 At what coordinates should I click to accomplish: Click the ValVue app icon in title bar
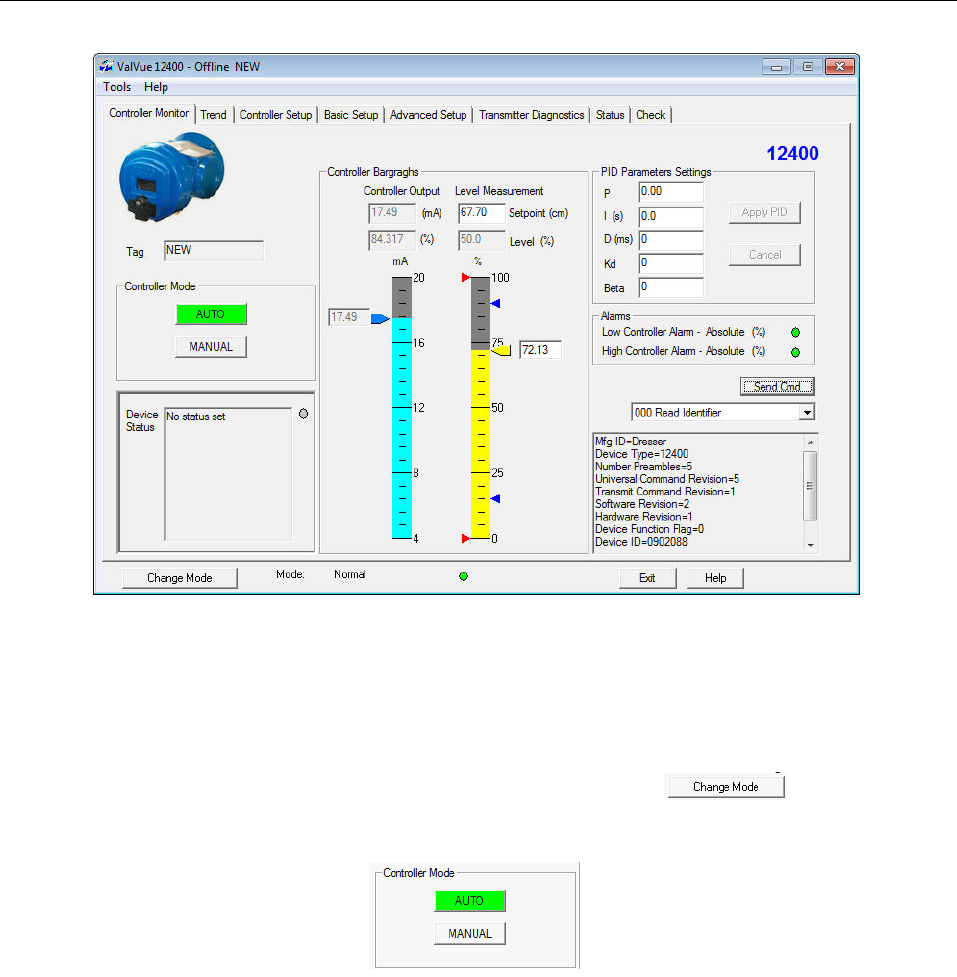[107, 66]
